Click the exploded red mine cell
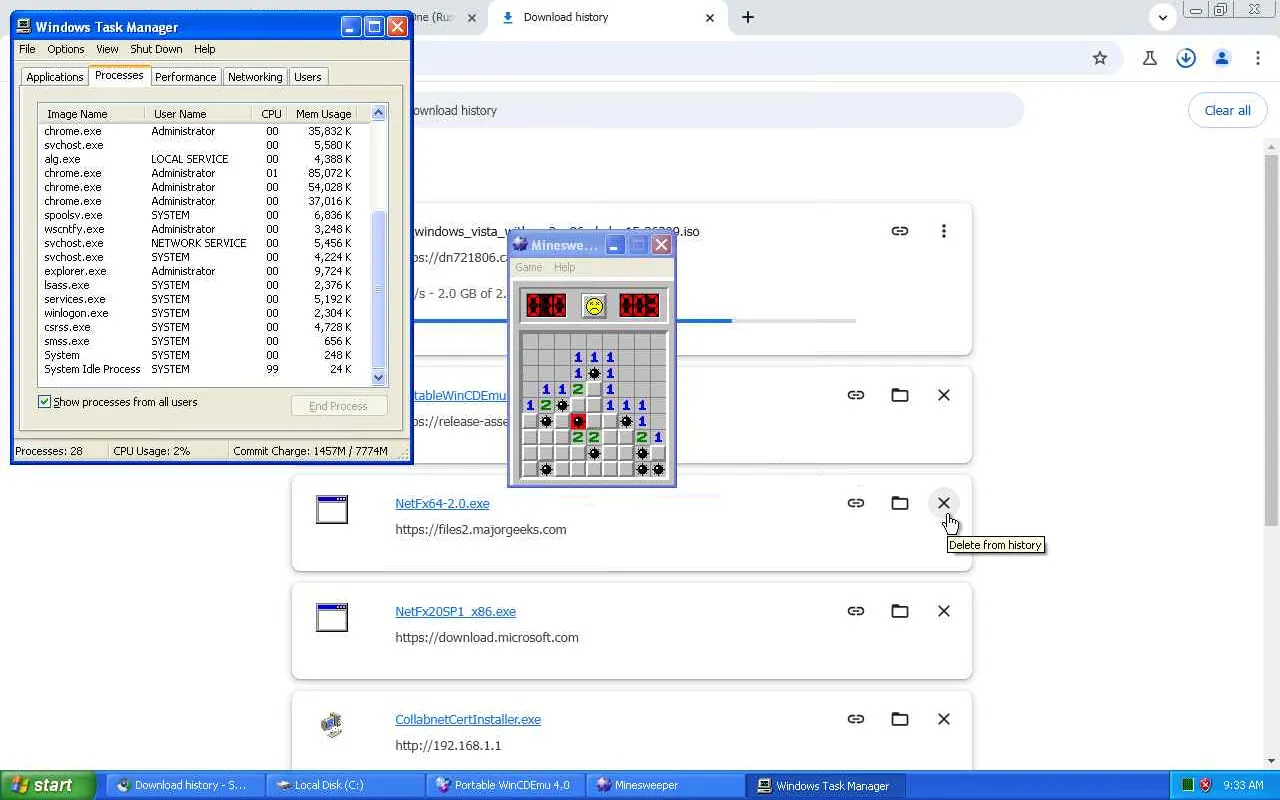The height and width of the screenshot is (800, 1280). click(578, 421)
